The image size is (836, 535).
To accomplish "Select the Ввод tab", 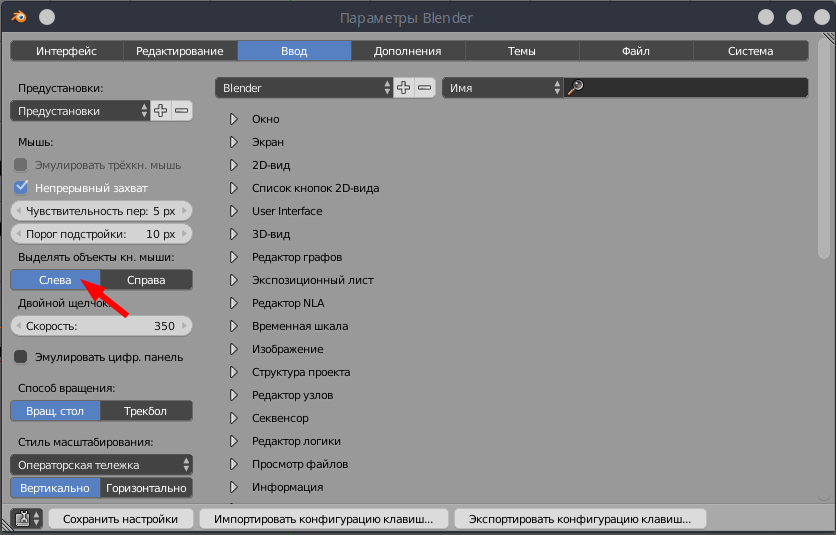I will pyautogui.click(x=294, y=51).
